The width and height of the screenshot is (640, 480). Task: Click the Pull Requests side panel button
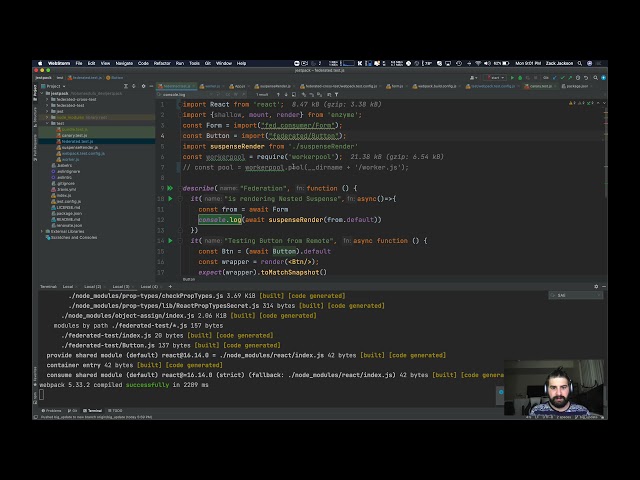point(35,148)
